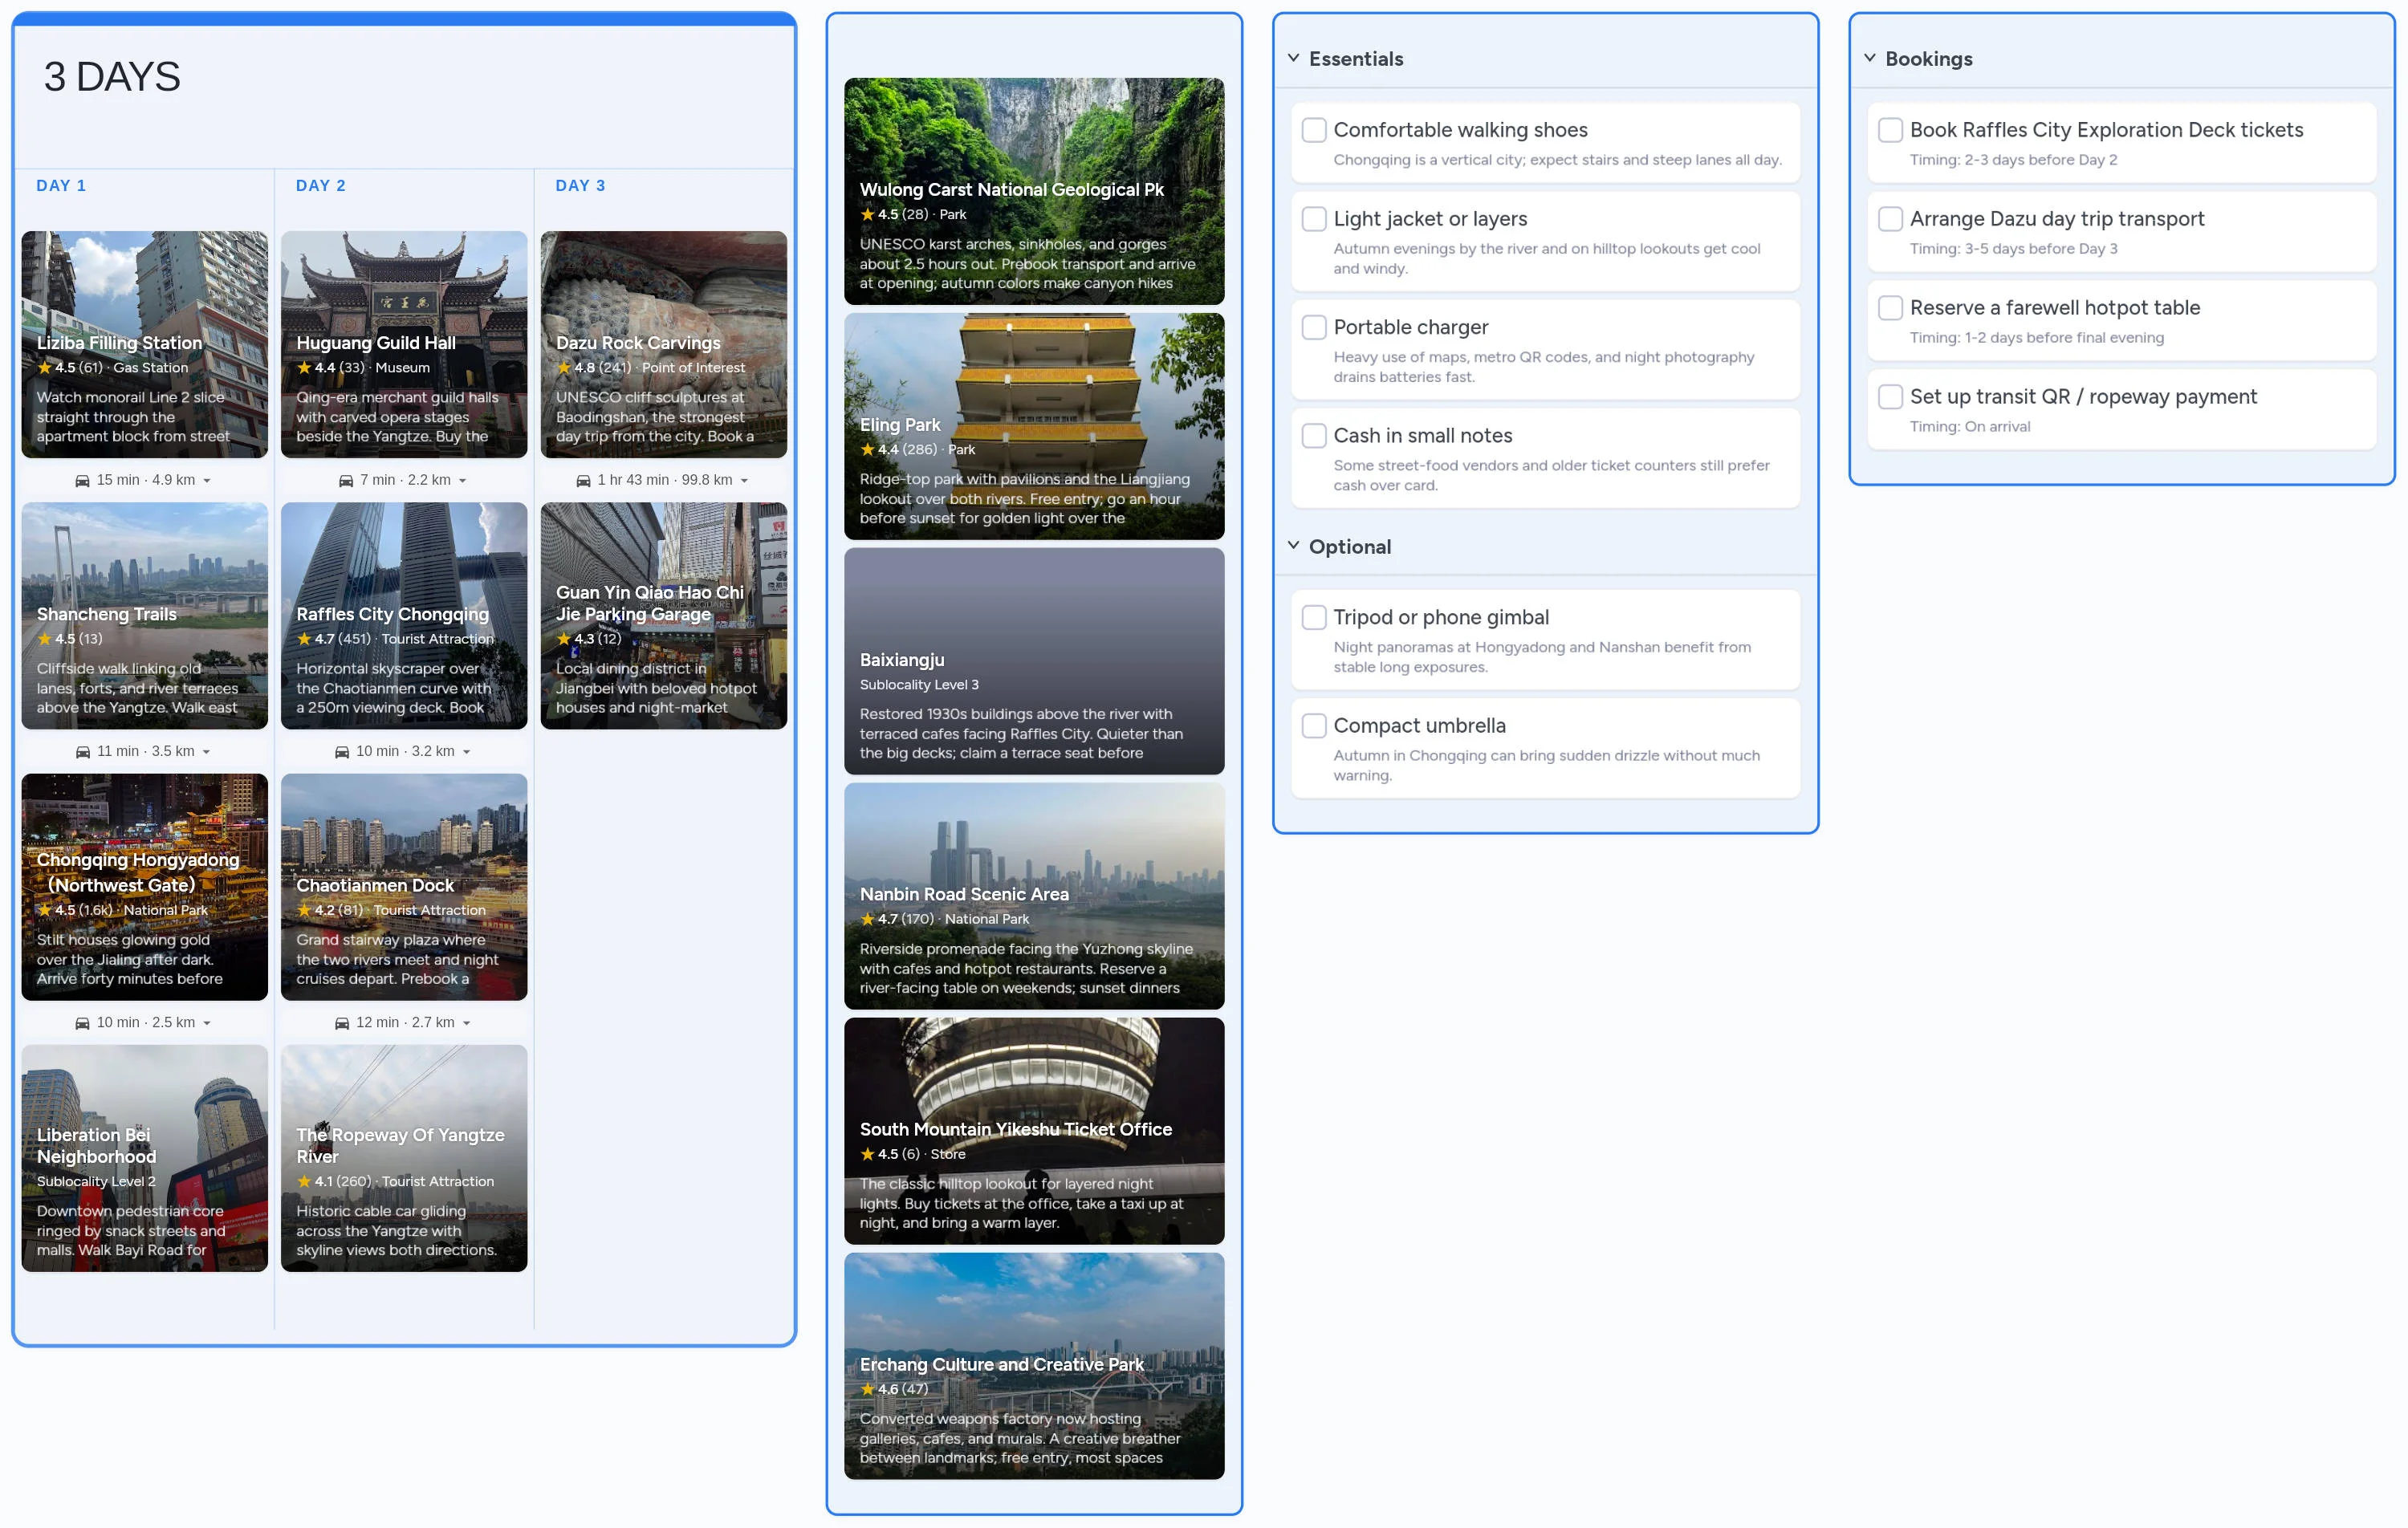Check Set up transit QR / ropeway payment
The height and width of the screenshot is (1528, 2408).
[1890, 397]
